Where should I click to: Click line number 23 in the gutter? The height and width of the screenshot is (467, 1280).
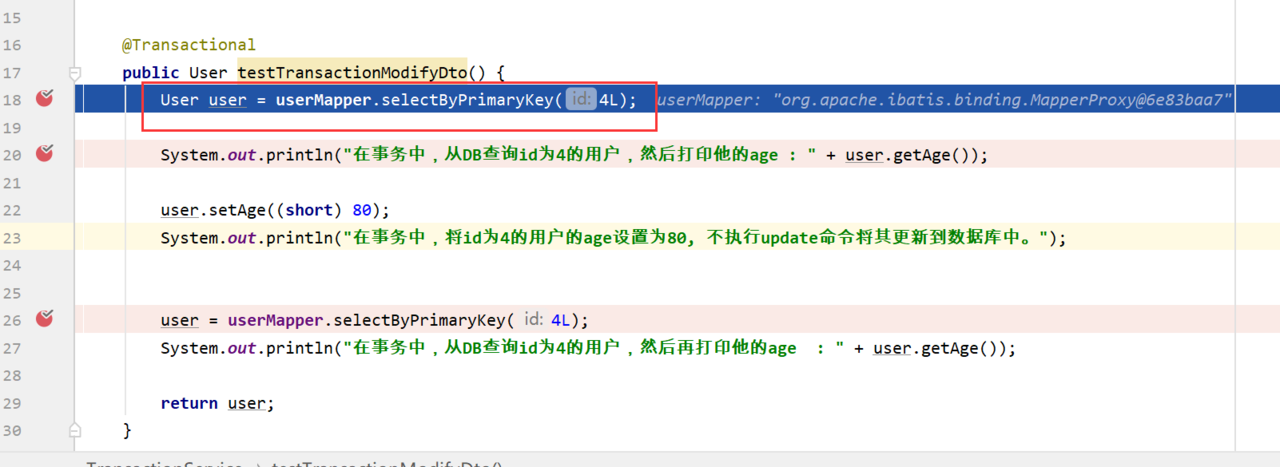point(12,238)
